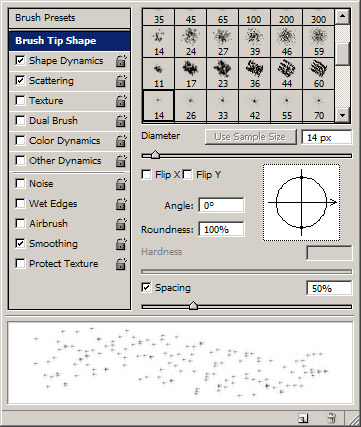Toggle the lock icon for Scattering

point(121,81)
